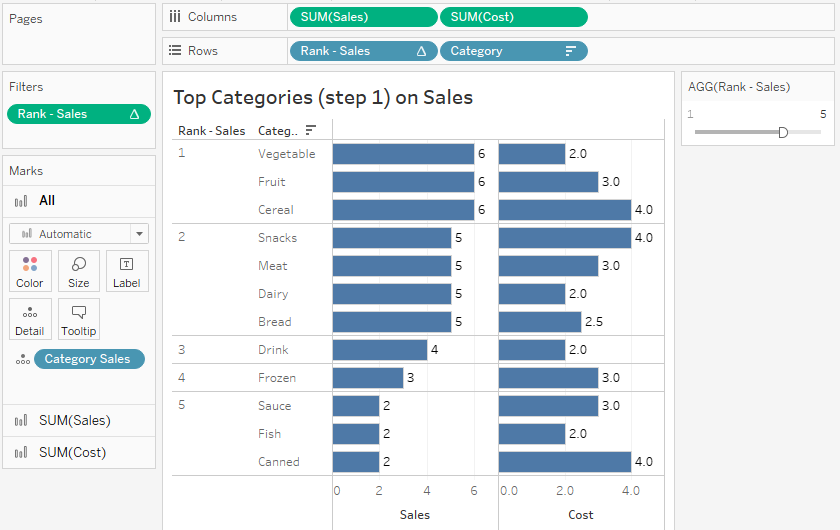Select the SUM(Cost) marks card section
Image resolution: width=840 pixels, height=530 pixels.
72,453
